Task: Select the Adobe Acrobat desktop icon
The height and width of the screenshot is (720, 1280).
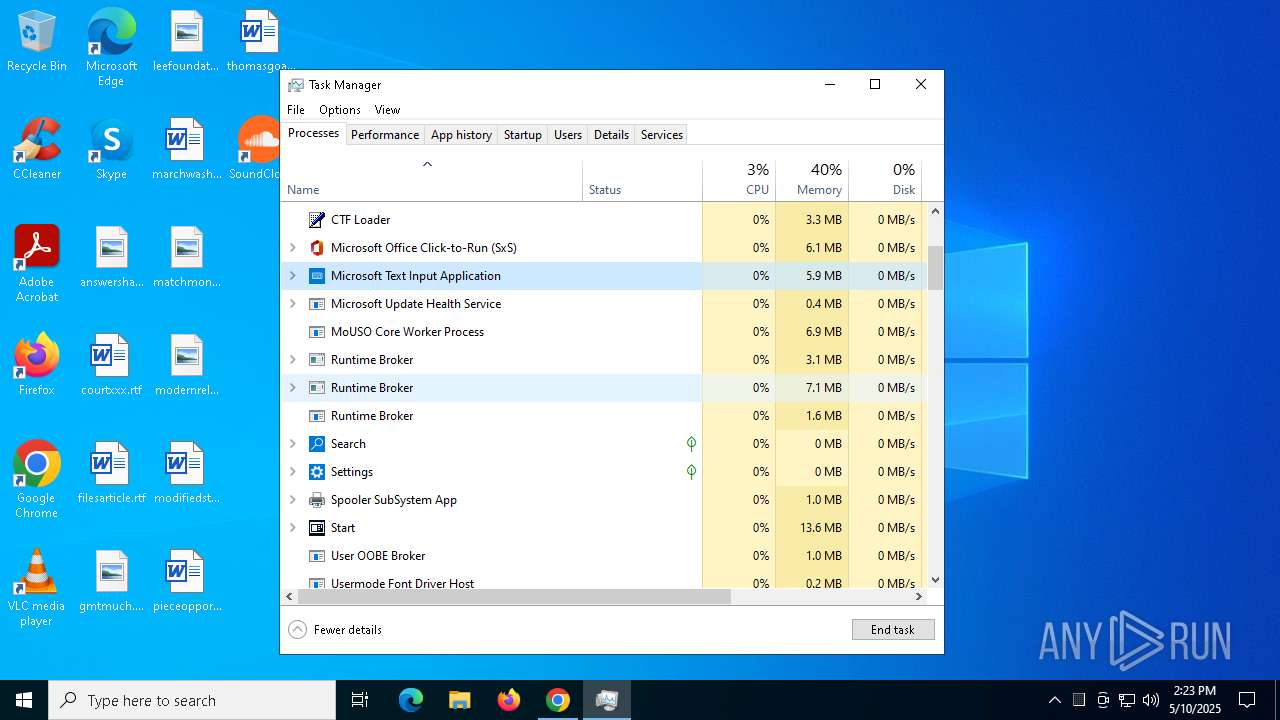Action: pyautogui.click(x=37, y=264)
